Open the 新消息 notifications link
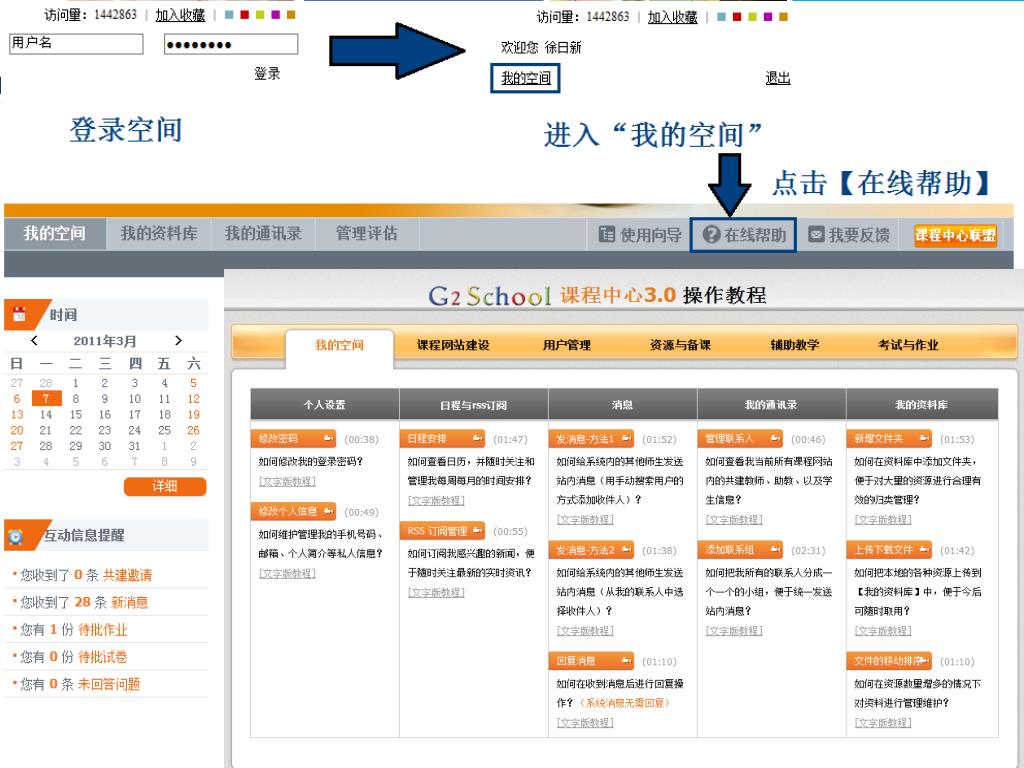 click(x=129, y=602)
